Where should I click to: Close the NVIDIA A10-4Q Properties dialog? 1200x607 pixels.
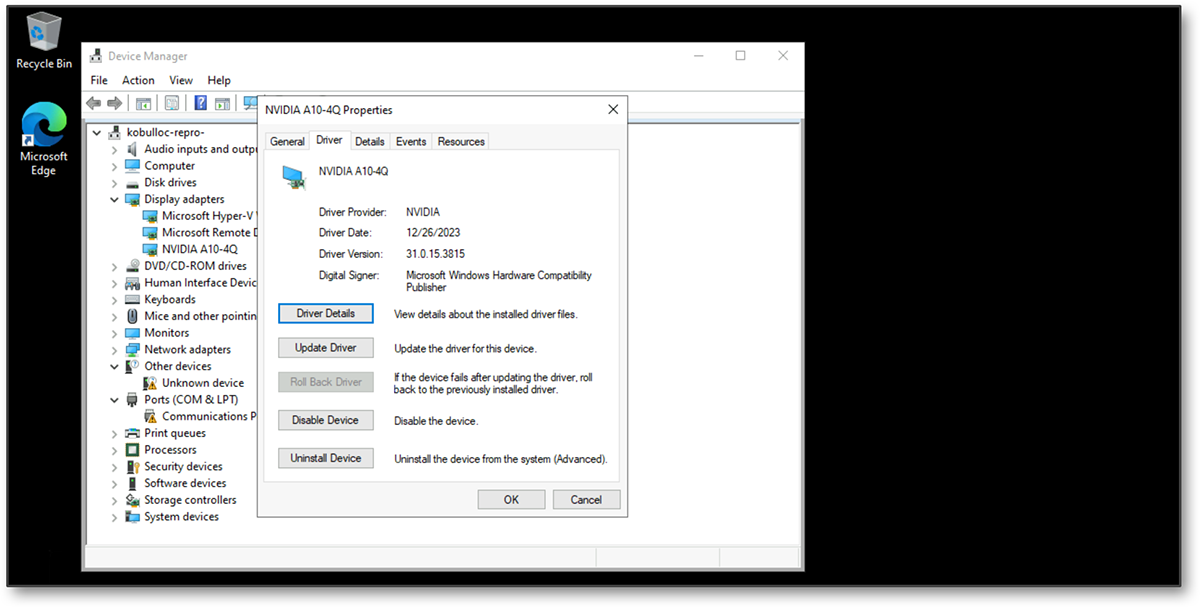pyautogui.click(x=612, y=110)
